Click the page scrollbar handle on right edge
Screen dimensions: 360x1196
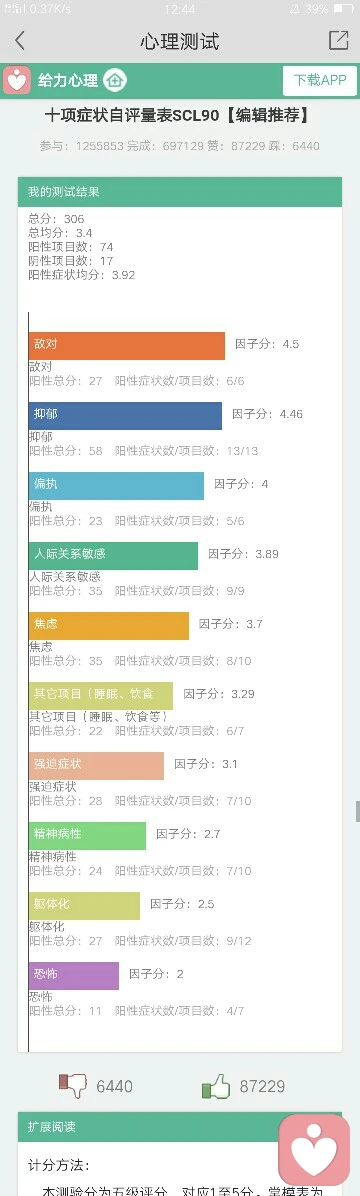358,812
